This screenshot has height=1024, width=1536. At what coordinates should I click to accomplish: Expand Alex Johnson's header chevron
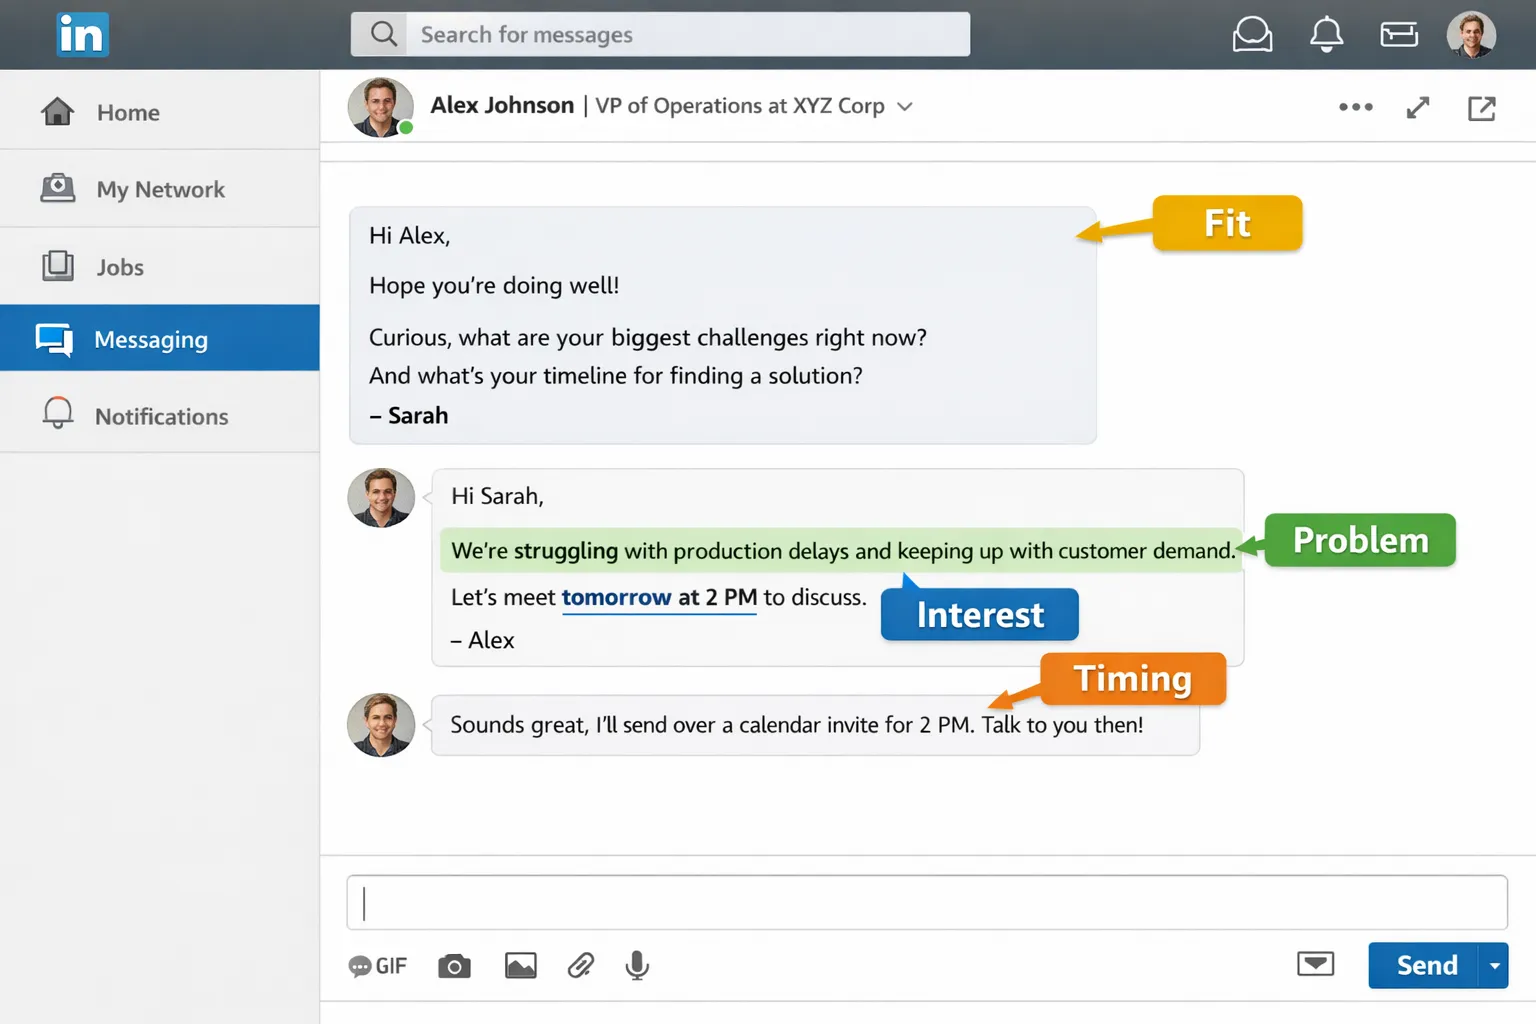tap(905, 106)
